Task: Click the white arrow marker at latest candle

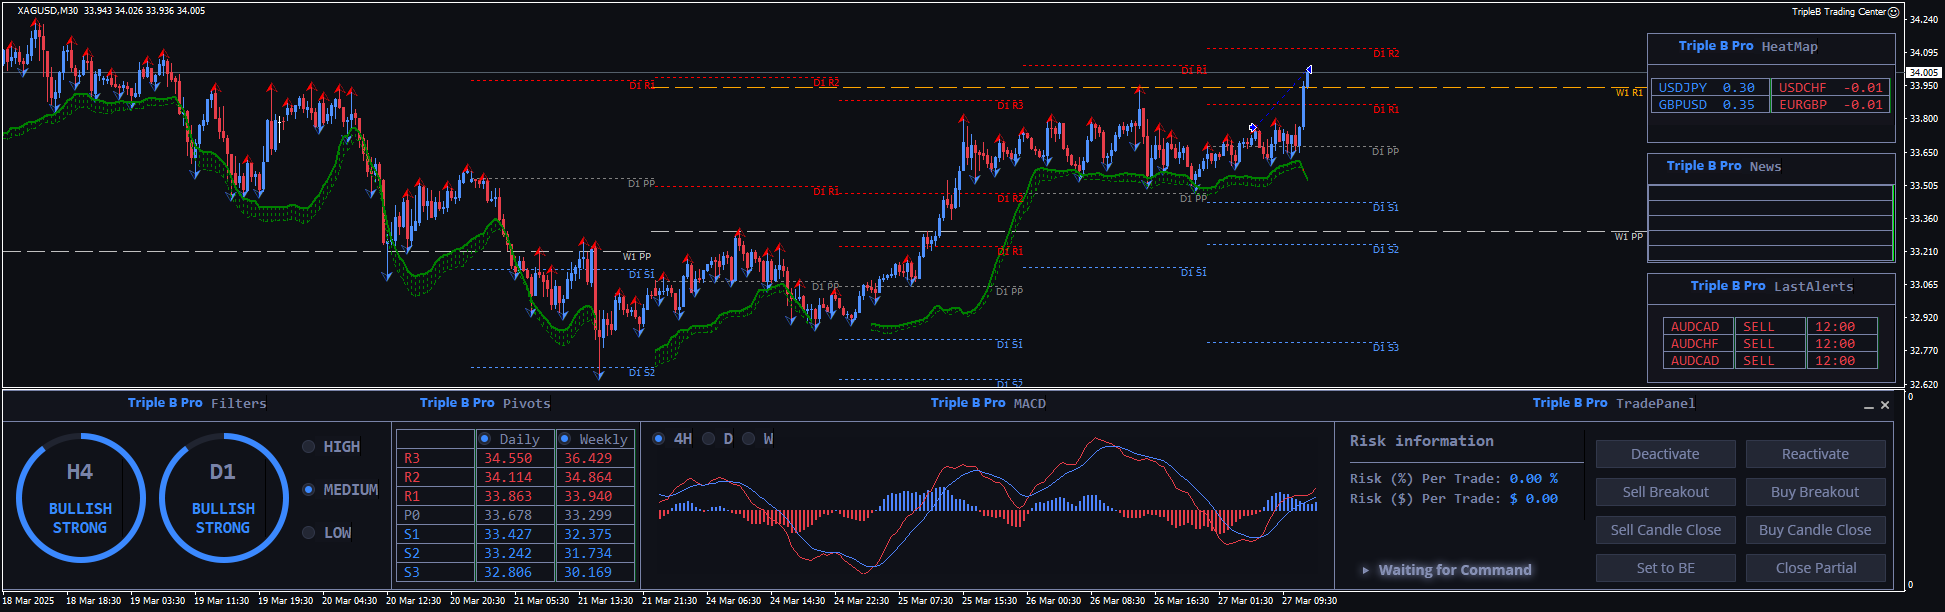Action: [x=1308, y=70]
